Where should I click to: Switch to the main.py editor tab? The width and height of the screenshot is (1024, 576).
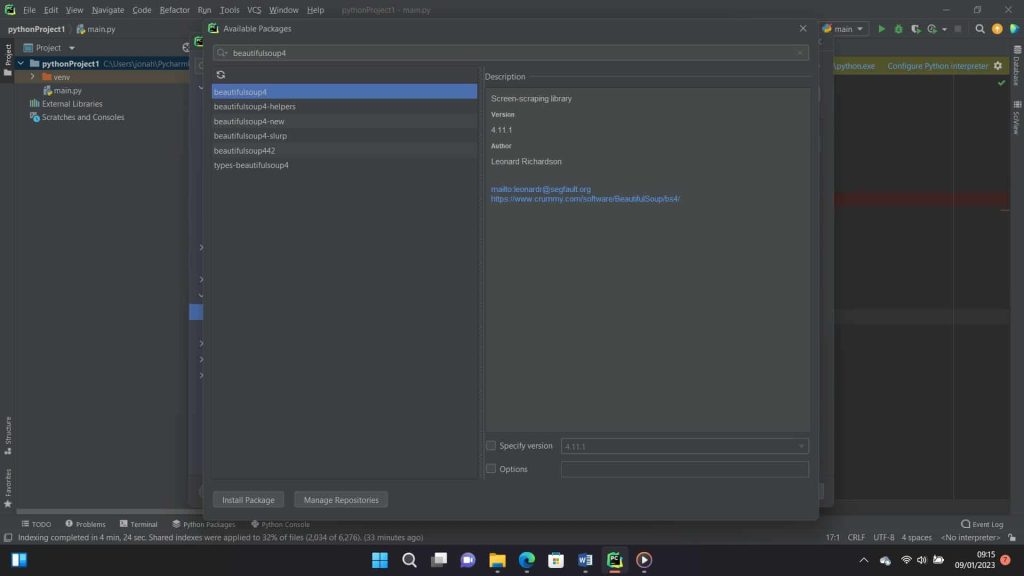(x=103, y=29)
